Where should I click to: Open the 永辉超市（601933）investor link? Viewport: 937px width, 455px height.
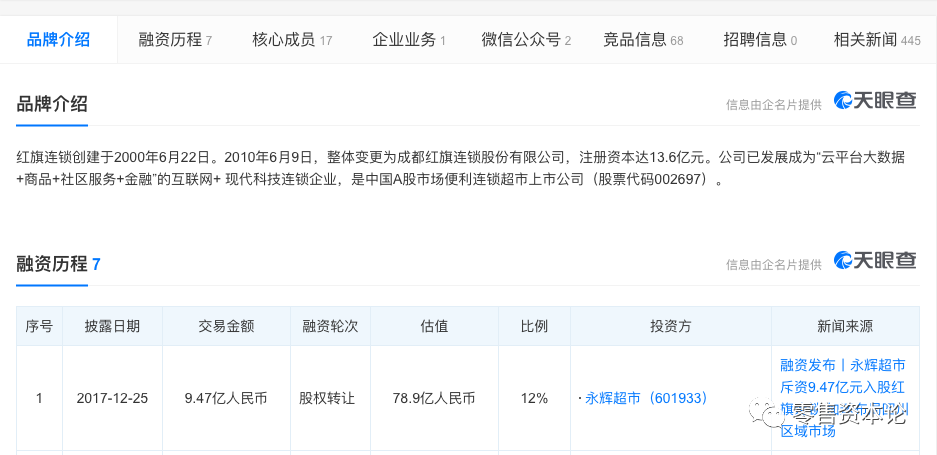646,398
